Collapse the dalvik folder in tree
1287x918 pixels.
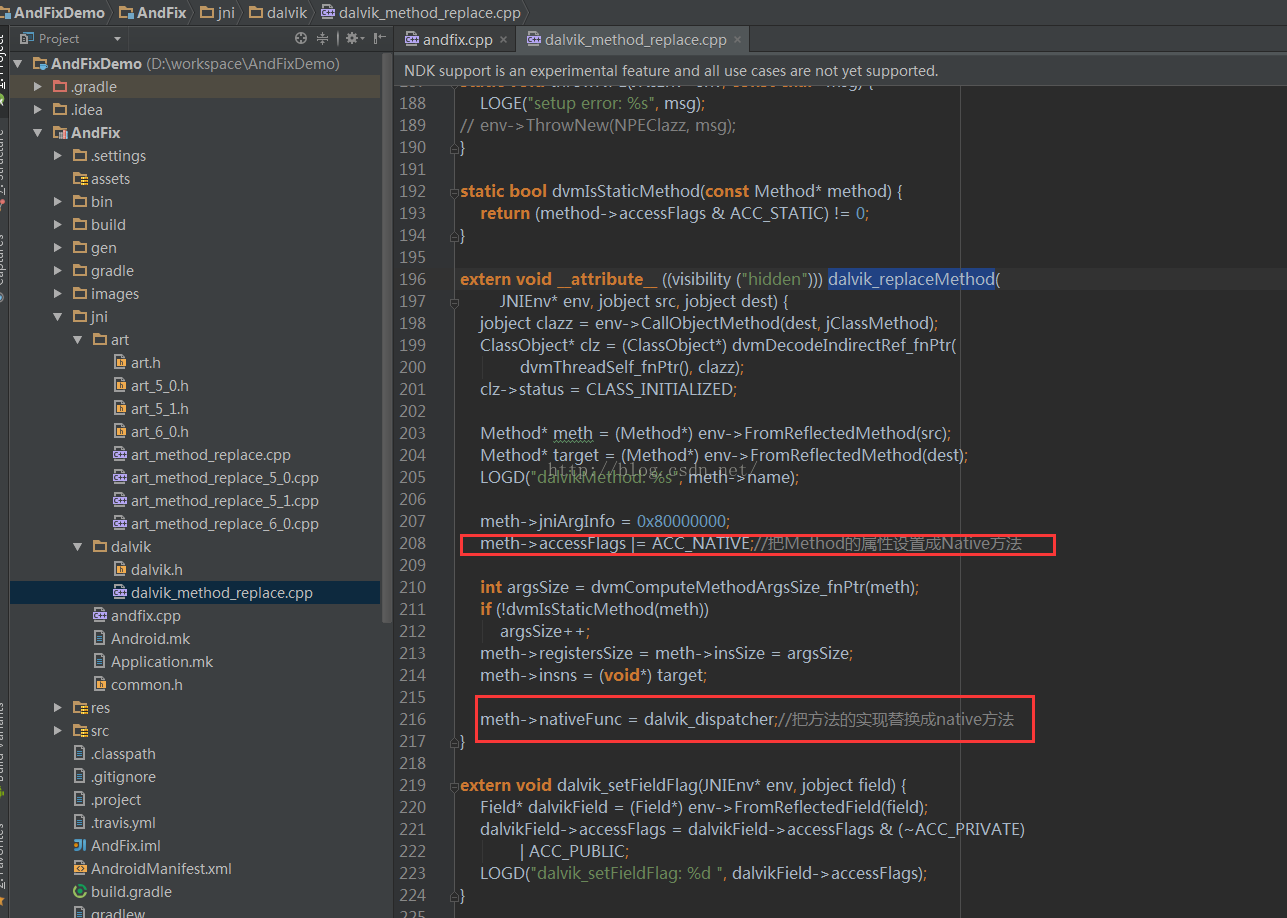(78, 547)
